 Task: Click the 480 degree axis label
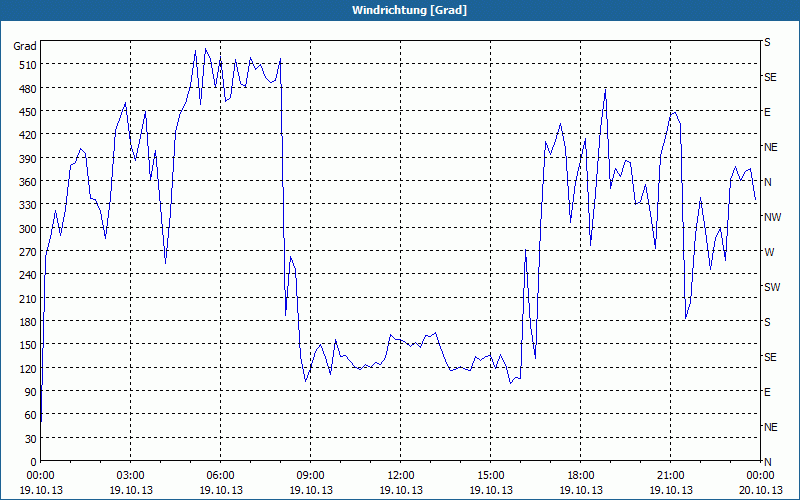pyautogui.click(x=28, y=88)
